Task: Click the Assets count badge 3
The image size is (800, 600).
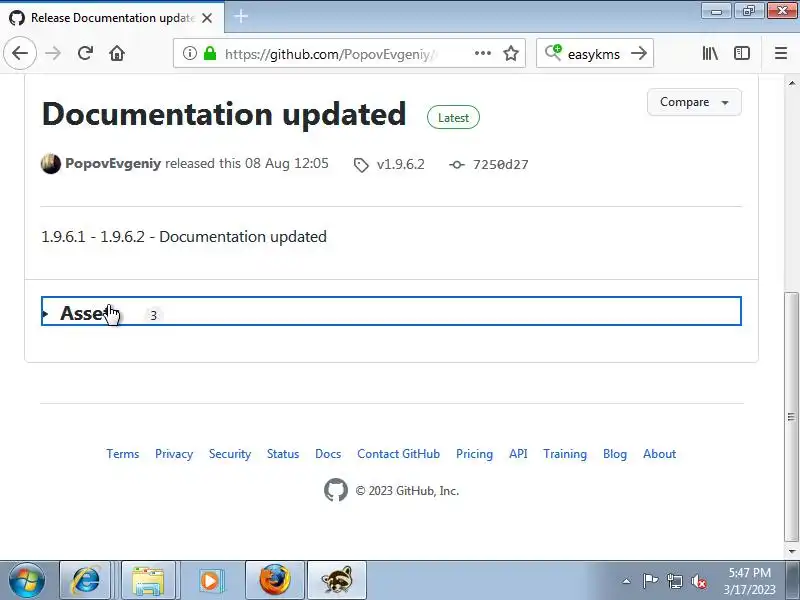Action: 153,315
